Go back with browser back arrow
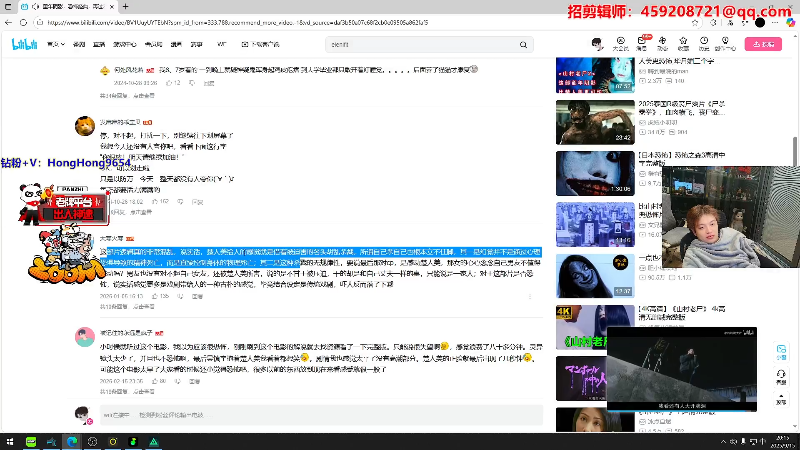This screenshot has height=450, width=800. point(8,22)
